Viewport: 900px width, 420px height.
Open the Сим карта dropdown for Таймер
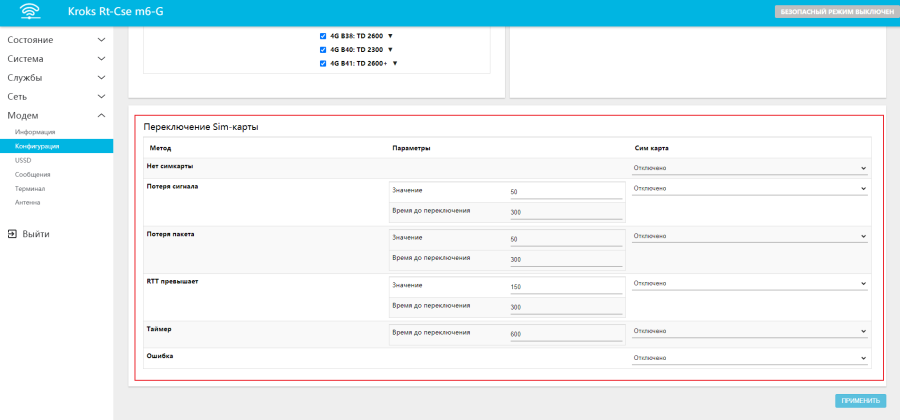tap(750, 331)
